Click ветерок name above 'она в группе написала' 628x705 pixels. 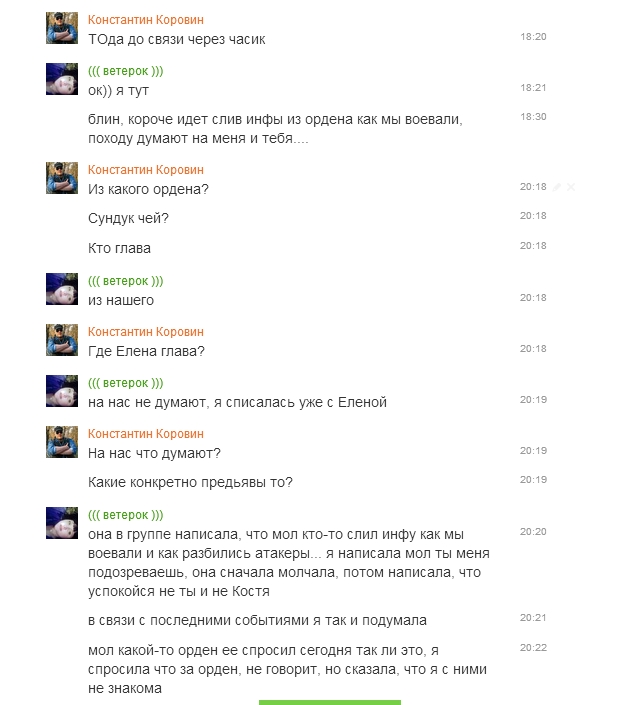tap(125, 515)
